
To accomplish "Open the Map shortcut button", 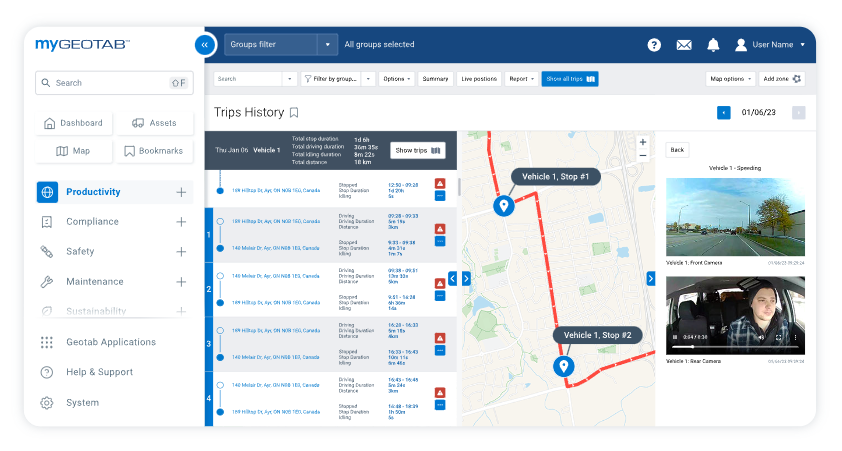I will coord(74,151).
